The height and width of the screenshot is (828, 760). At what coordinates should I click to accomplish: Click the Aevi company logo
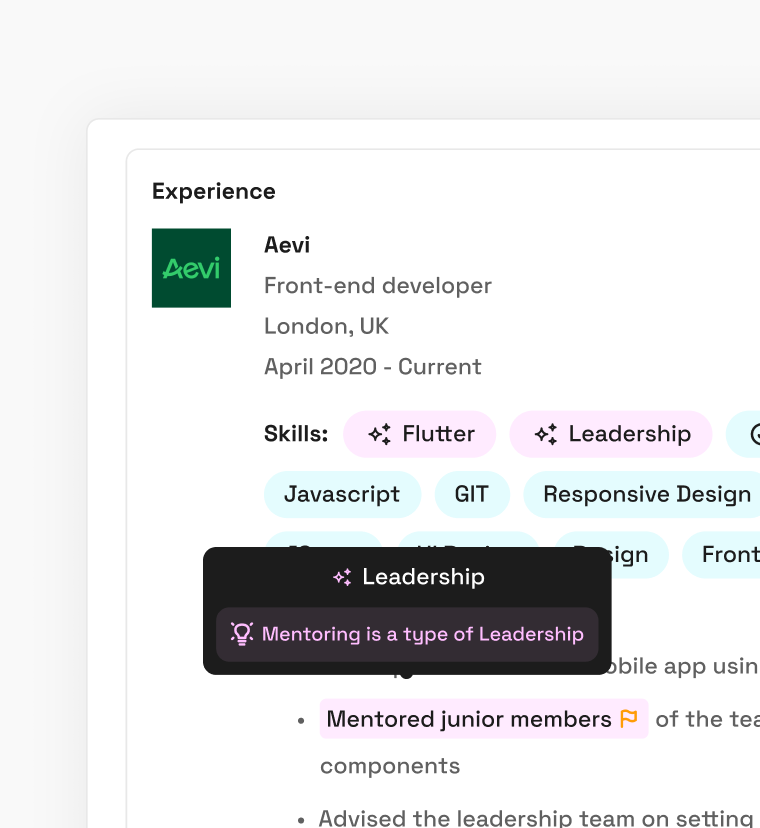pos(191,268)
